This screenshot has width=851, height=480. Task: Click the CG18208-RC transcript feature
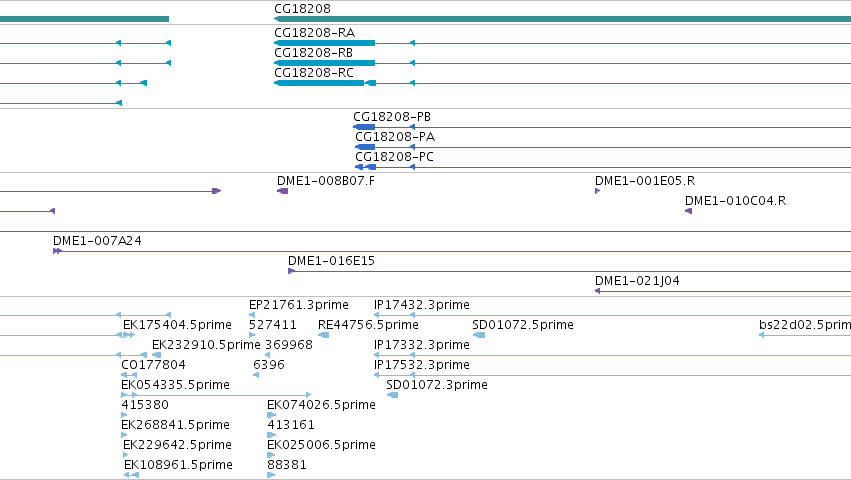point(325,83)
